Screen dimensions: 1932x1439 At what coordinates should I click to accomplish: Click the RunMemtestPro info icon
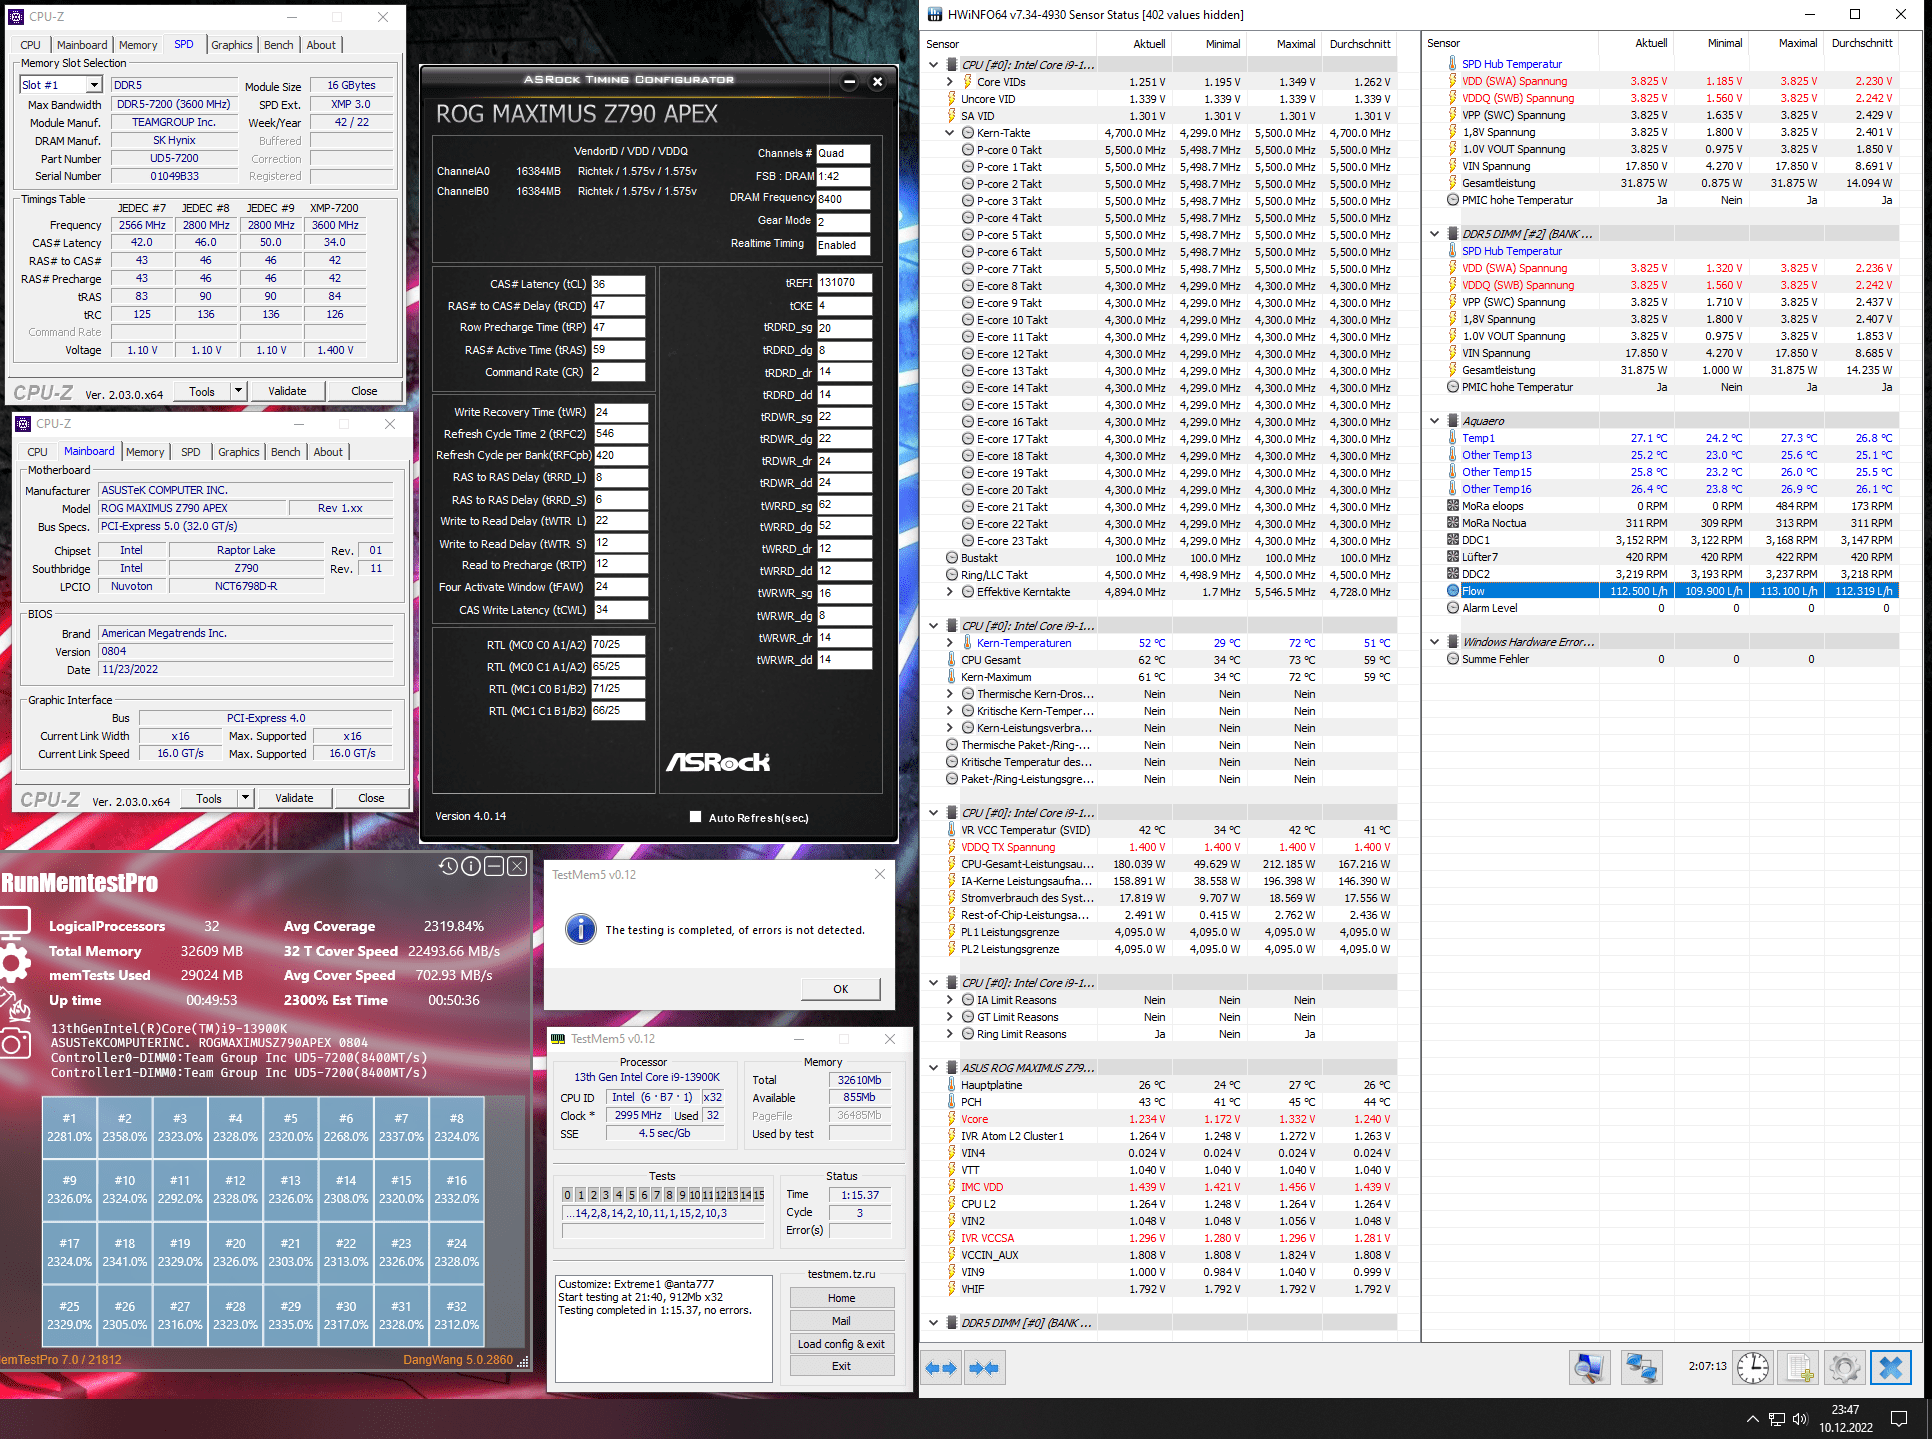point(471,866)
